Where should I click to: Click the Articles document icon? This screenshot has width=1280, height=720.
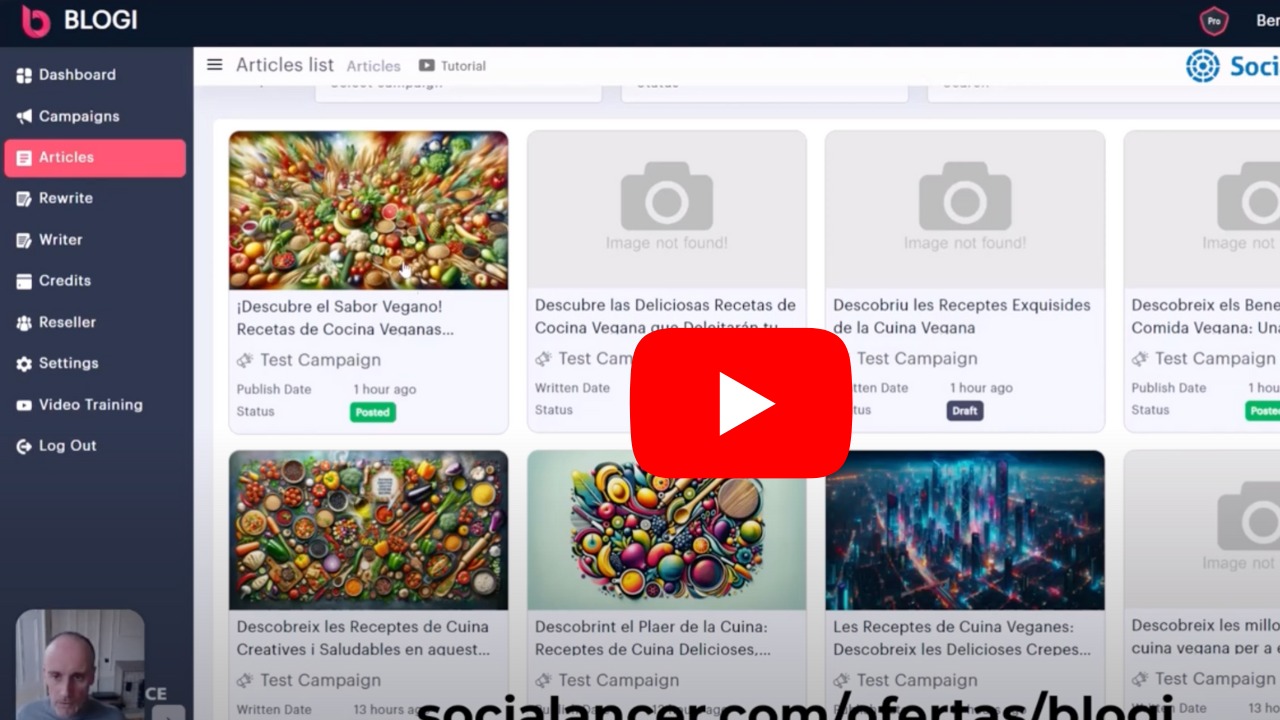pos(24,158)
